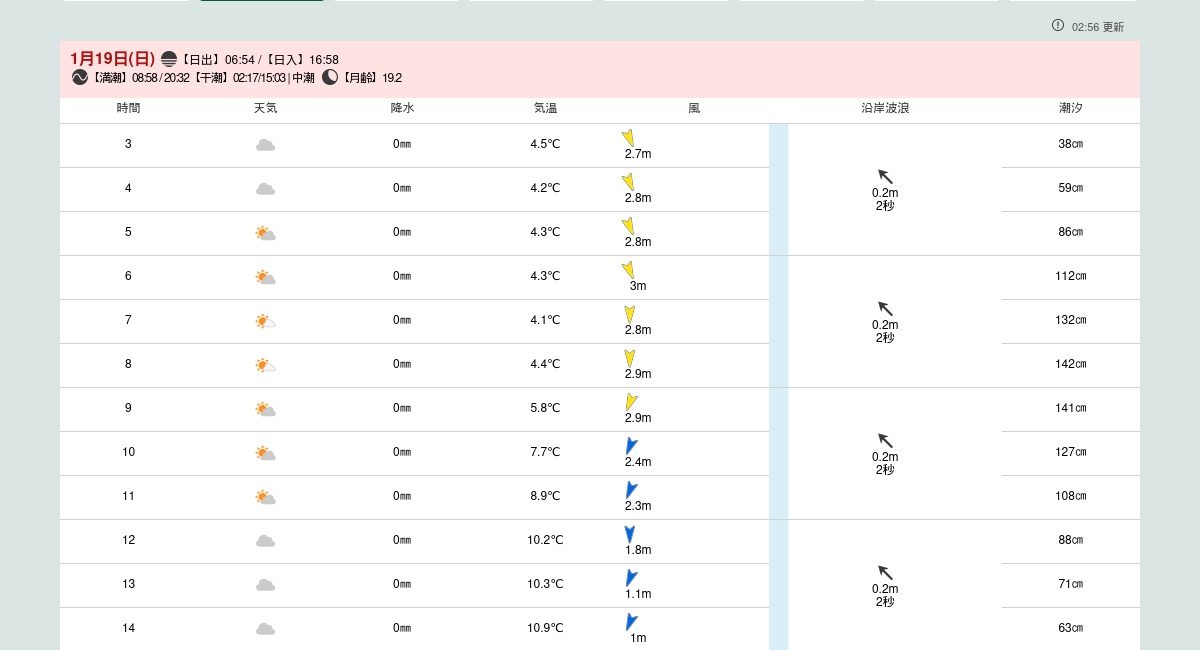
Task: Select the 1月19日(日) date heading
Action: (112, 59)
